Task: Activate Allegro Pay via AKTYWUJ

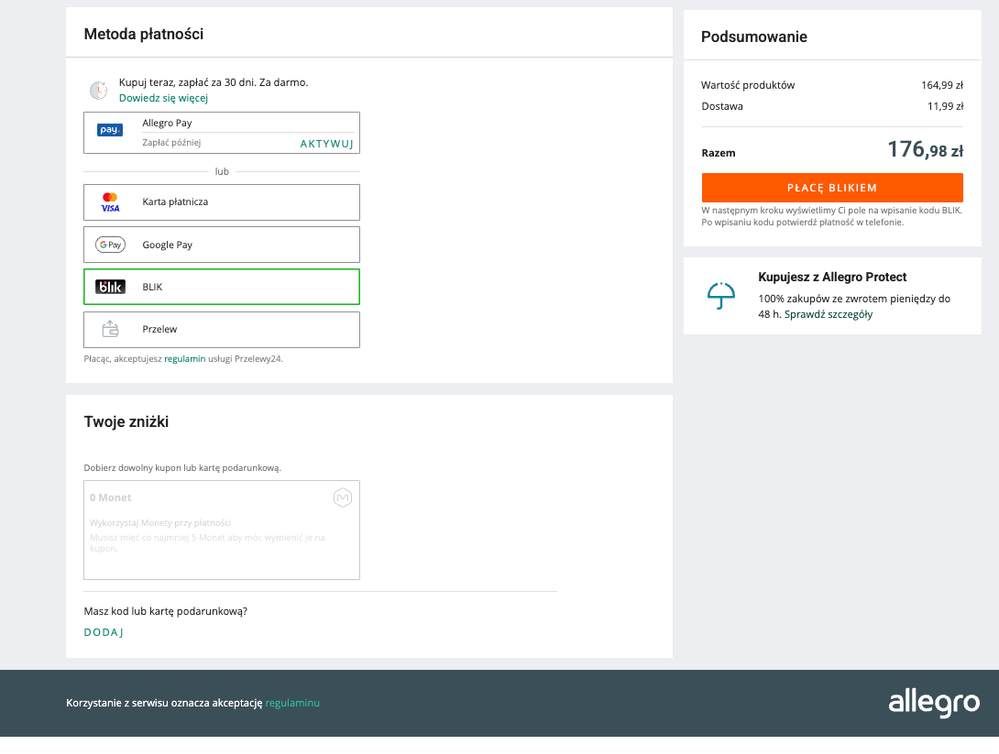Action: (x=327, y=144)
